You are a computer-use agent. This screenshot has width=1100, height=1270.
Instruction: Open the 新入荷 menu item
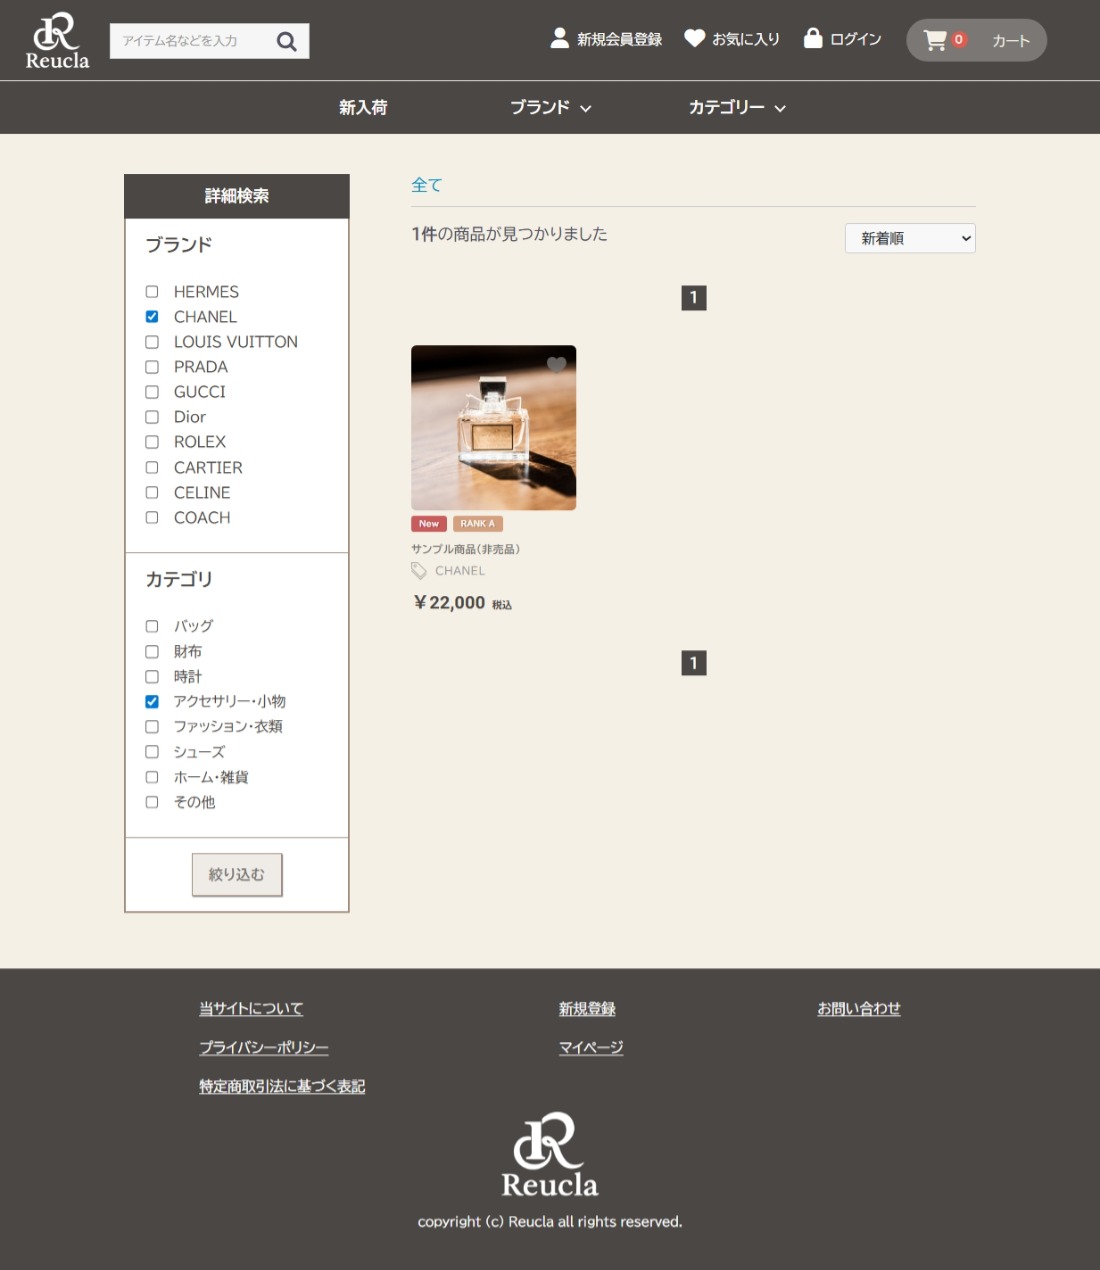click(363, 107)
